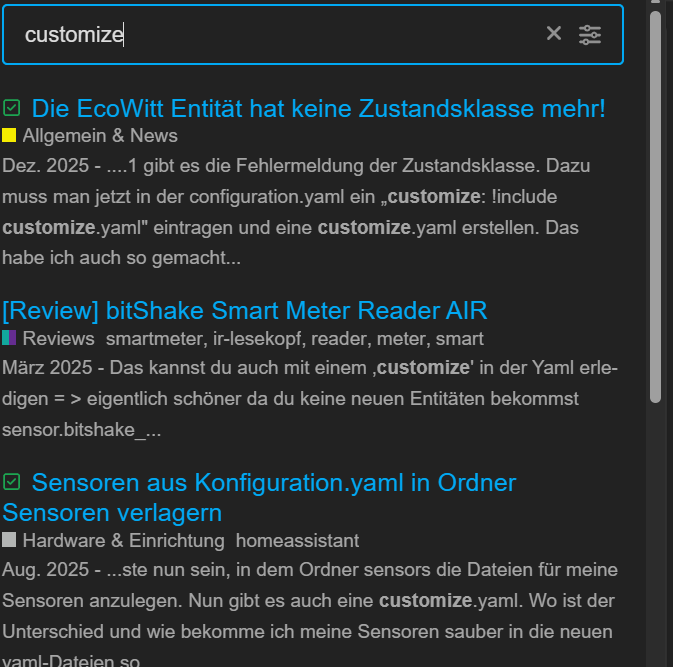Focus the search input containing "customize"
The width and height of the screenshot is (673, 667).
[280, 35]
